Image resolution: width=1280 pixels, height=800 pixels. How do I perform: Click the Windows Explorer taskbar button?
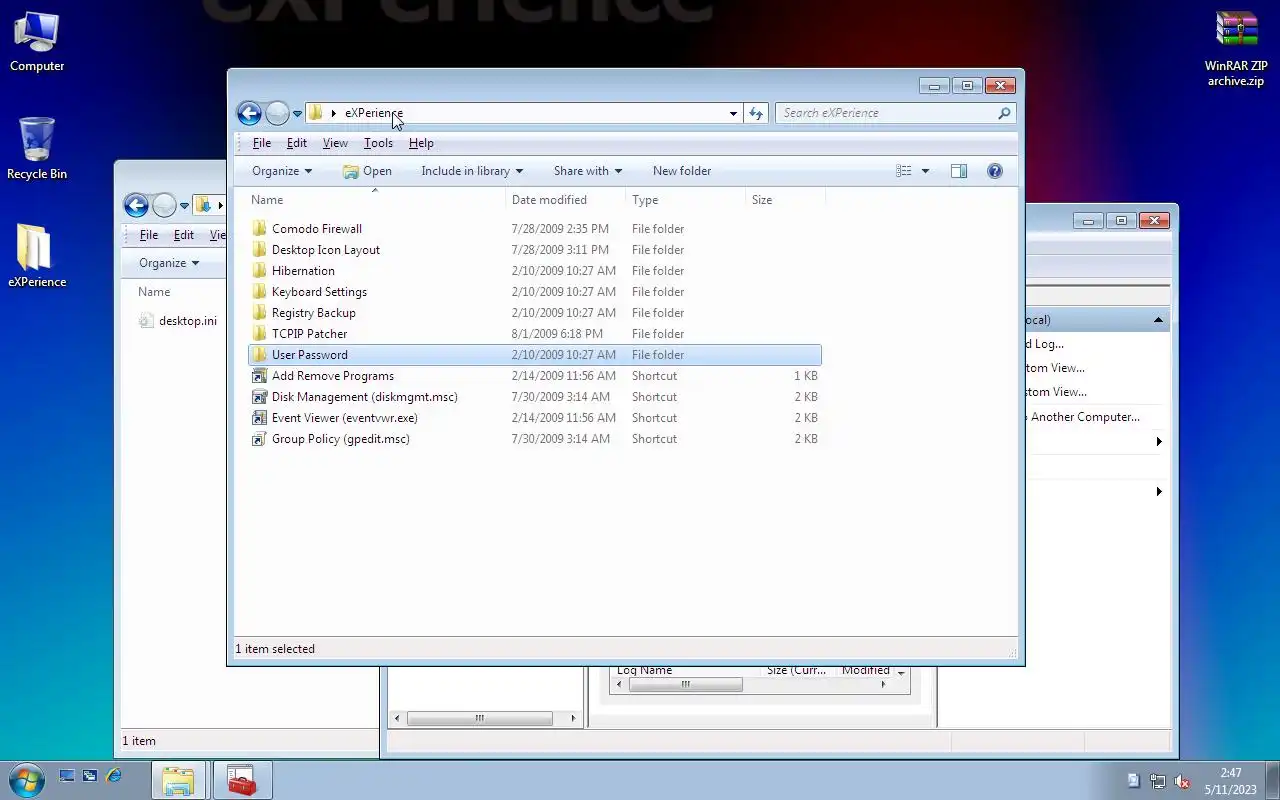click(x=178, y=780)
